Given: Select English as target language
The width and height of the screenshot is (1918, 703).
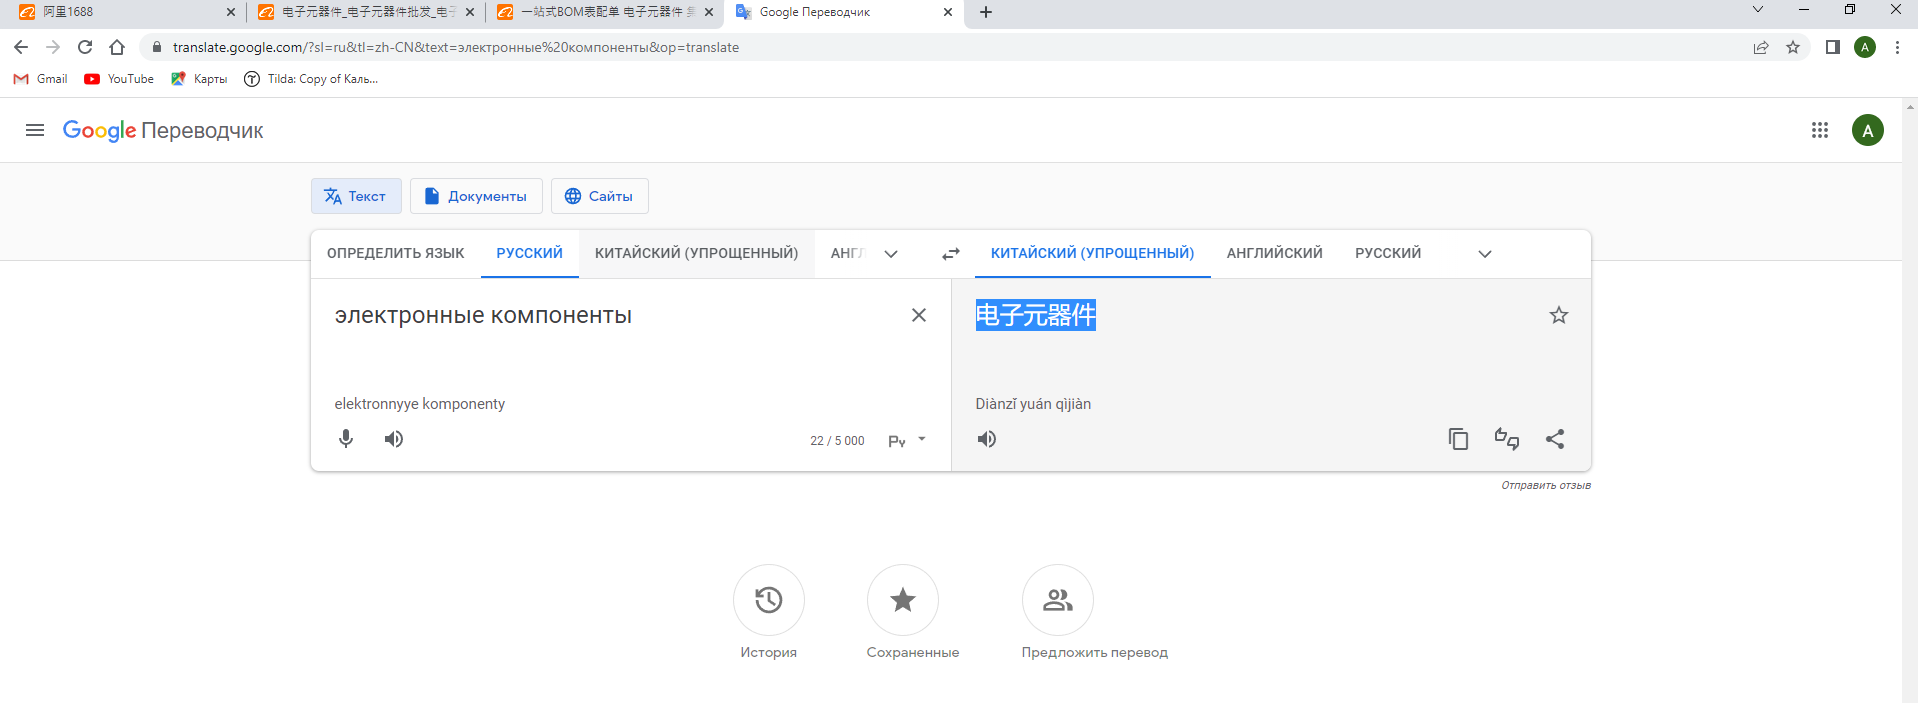Looking at the screenshot, I should 1274,253.
